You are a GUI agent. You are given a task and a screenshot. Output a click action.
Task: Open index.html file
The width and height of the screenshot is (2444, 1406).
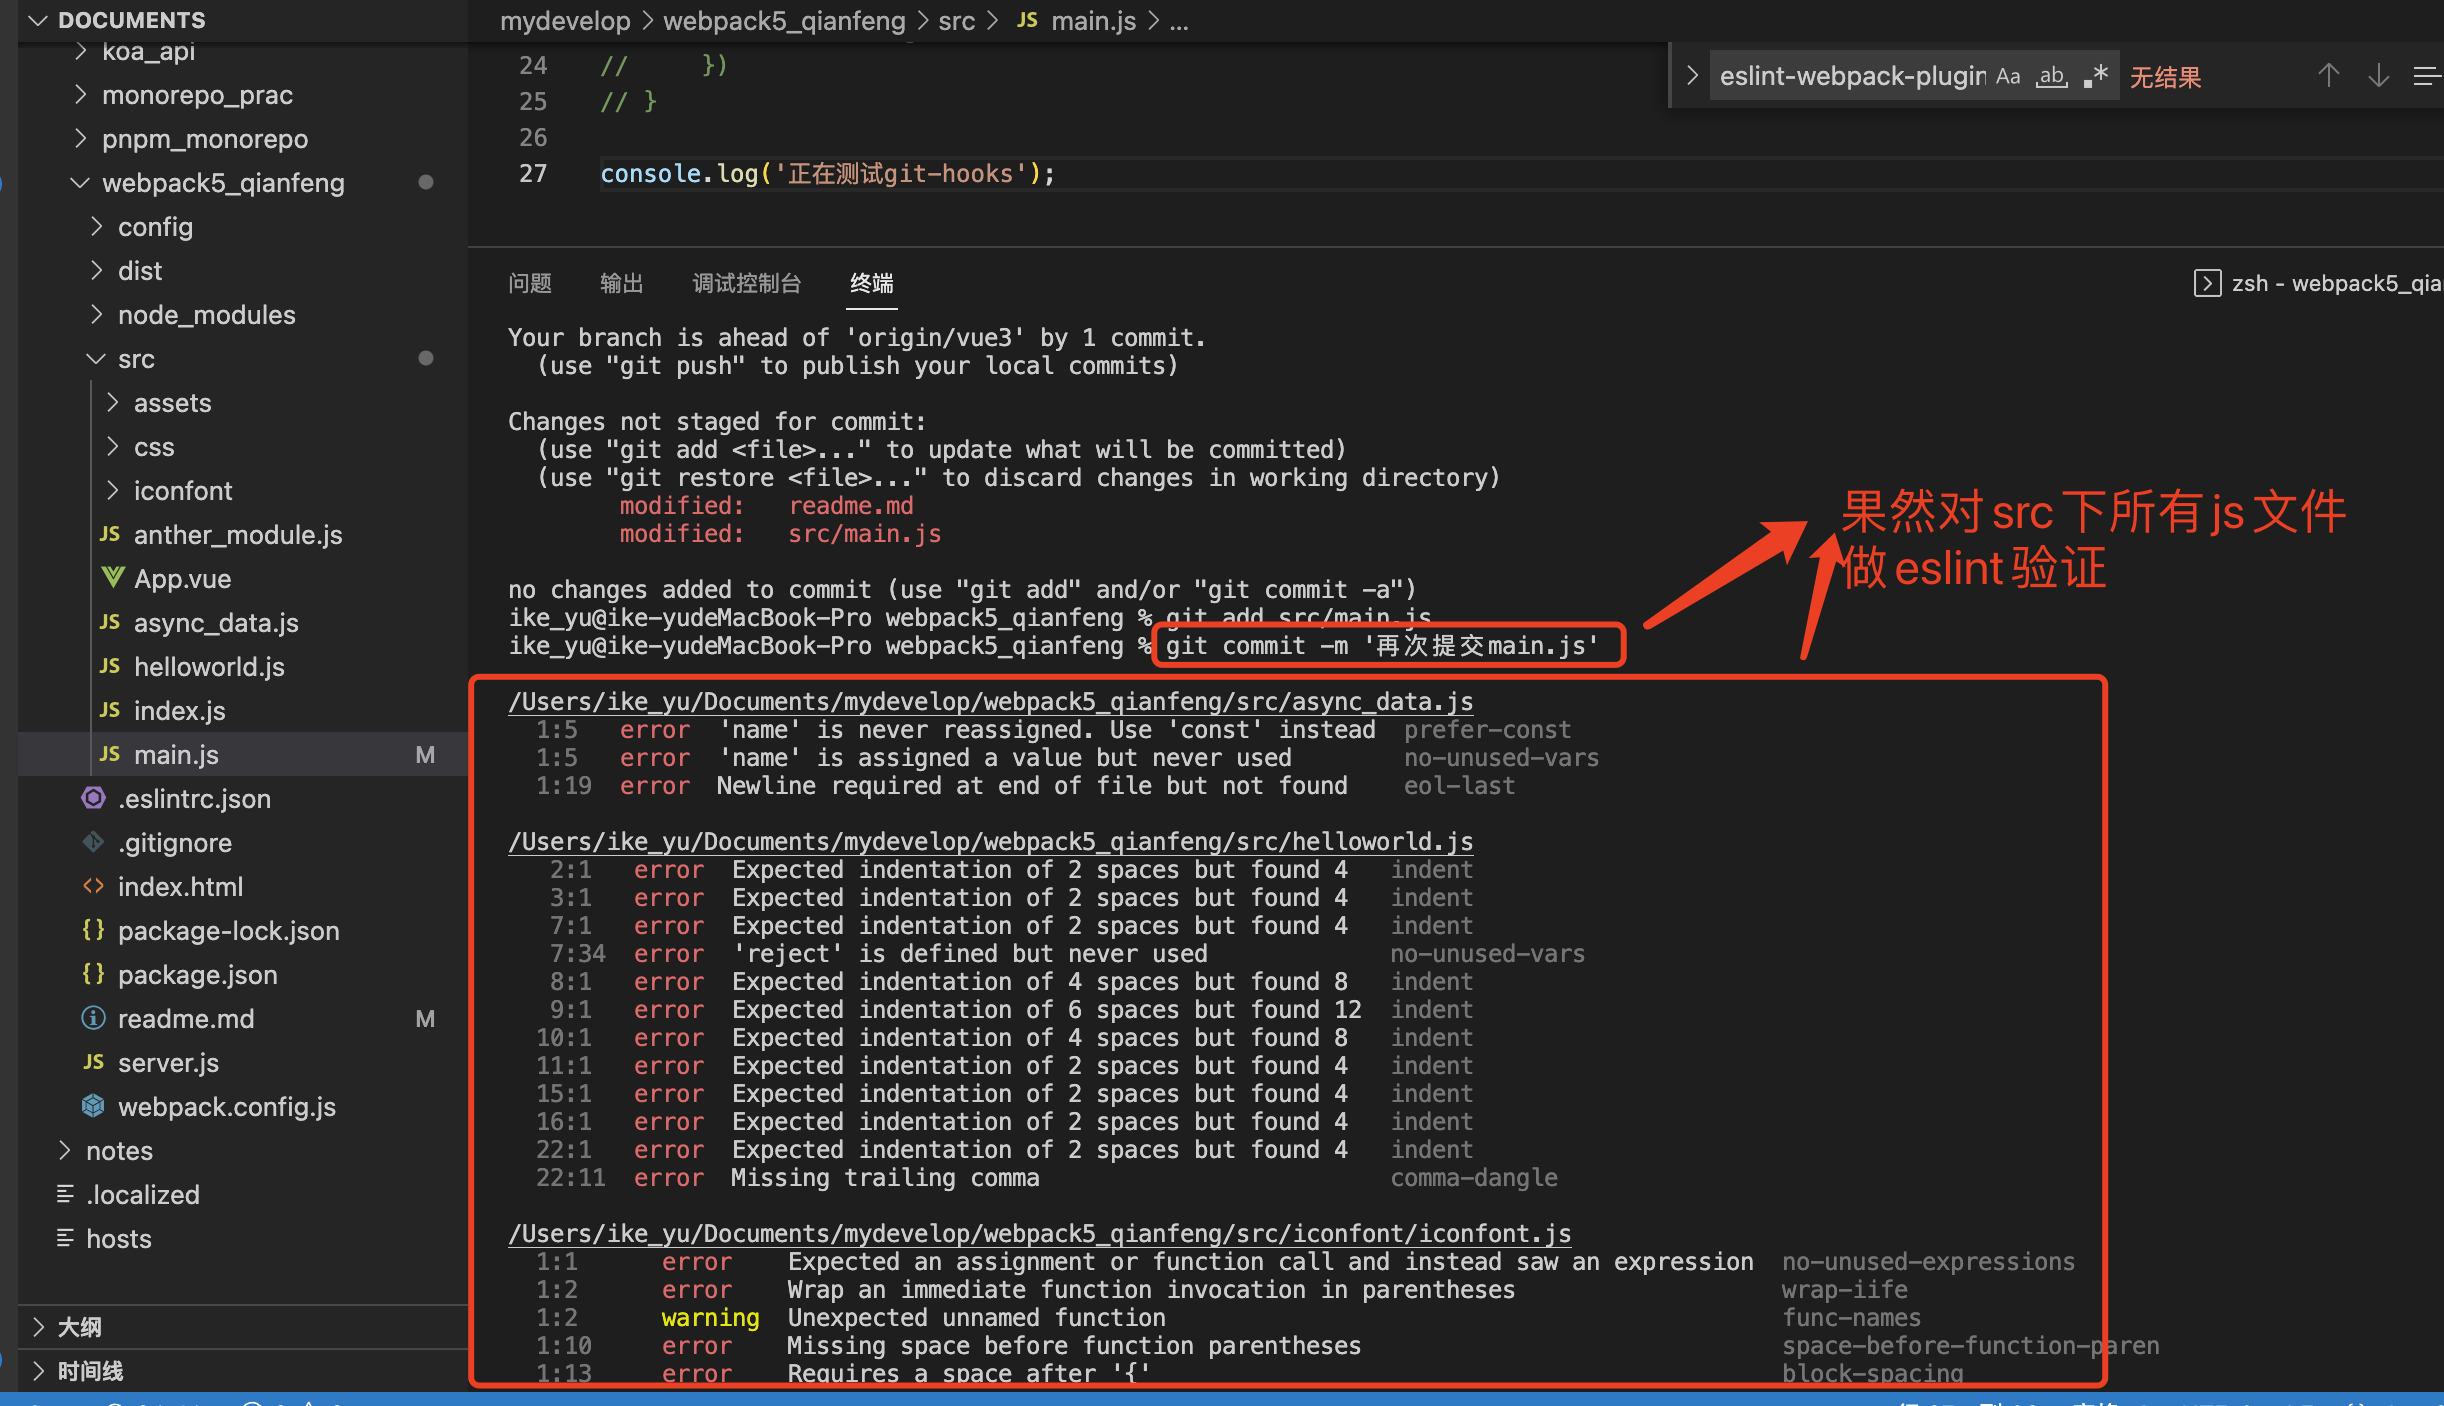[180, 887]
